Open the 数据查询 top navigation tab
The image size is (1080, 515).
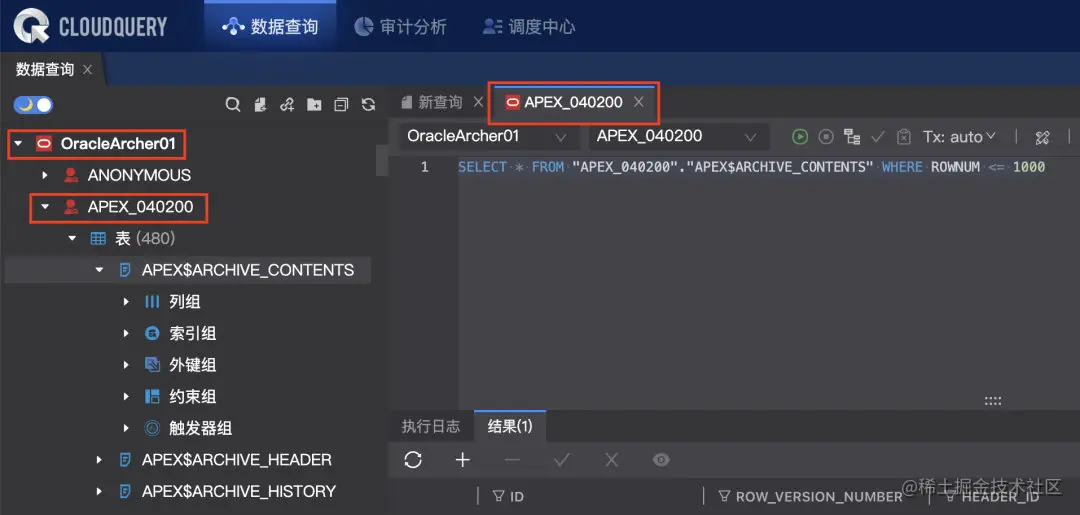pos(270,28)
